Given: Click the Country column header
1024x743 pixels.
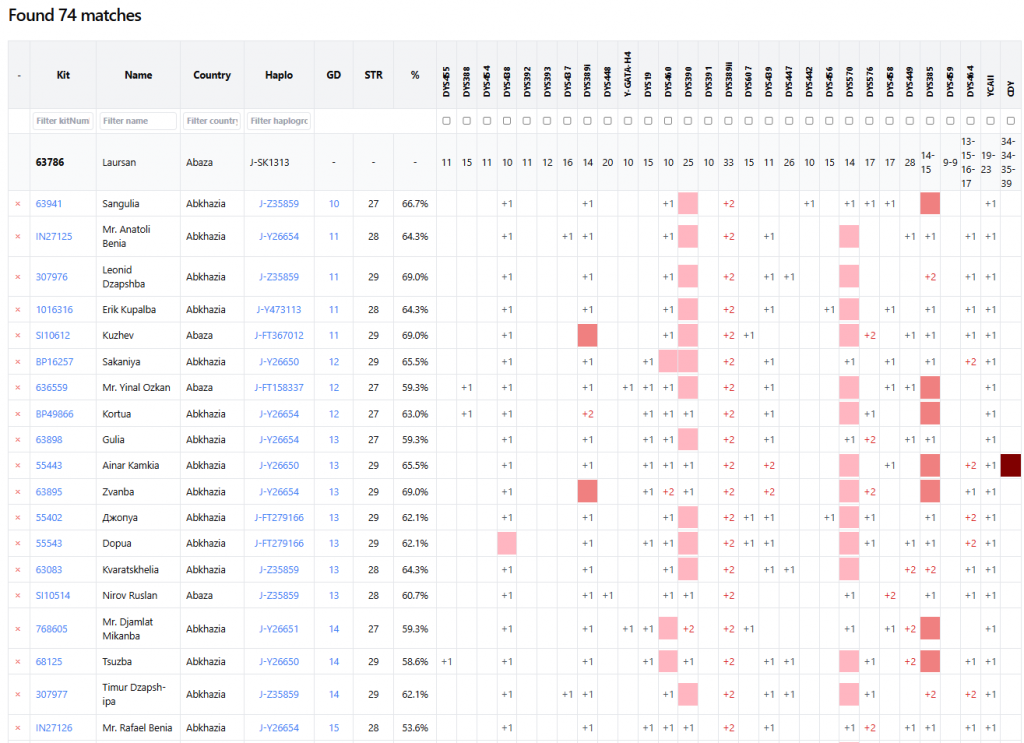Looking at the screenshot, I should tap(212, 75).
